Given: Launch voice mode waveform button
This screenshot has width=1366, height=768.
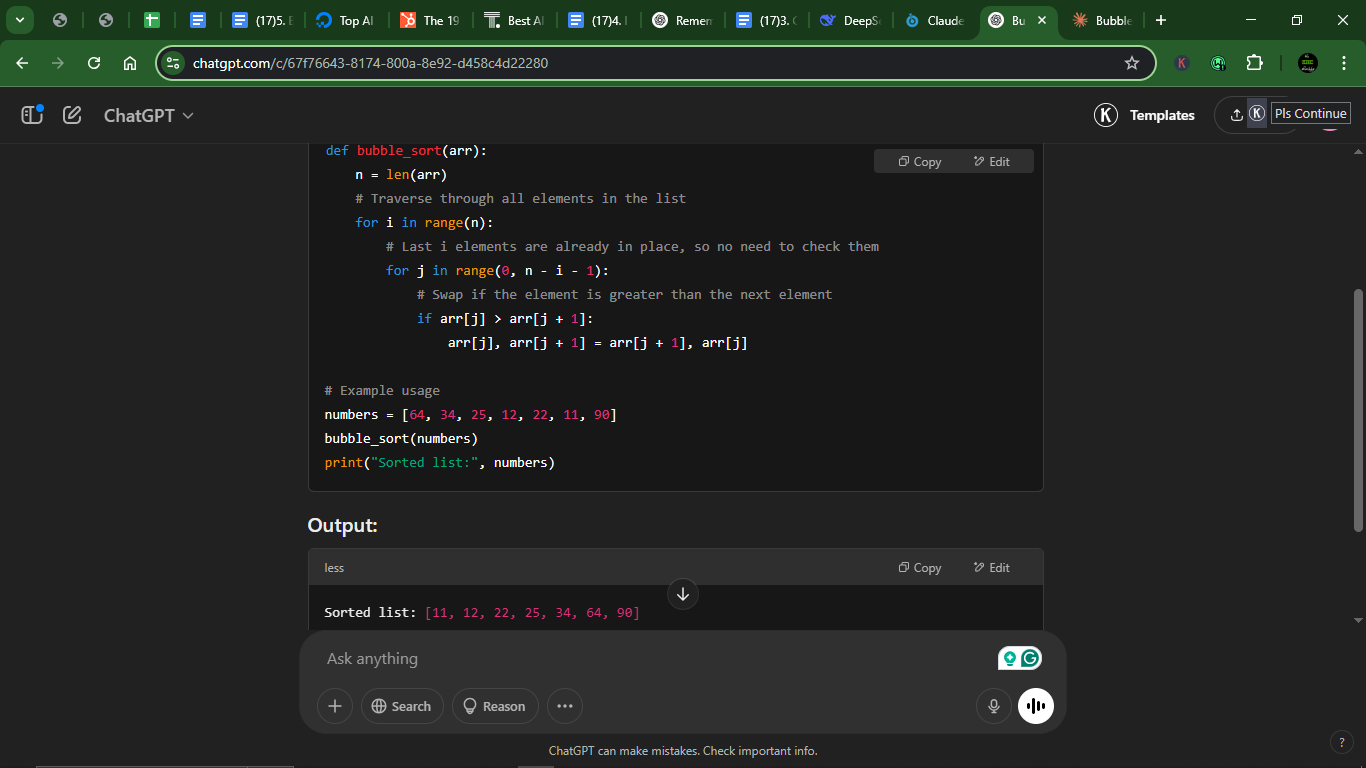Looking at the screenshot, I should [x=1036, y=706].
